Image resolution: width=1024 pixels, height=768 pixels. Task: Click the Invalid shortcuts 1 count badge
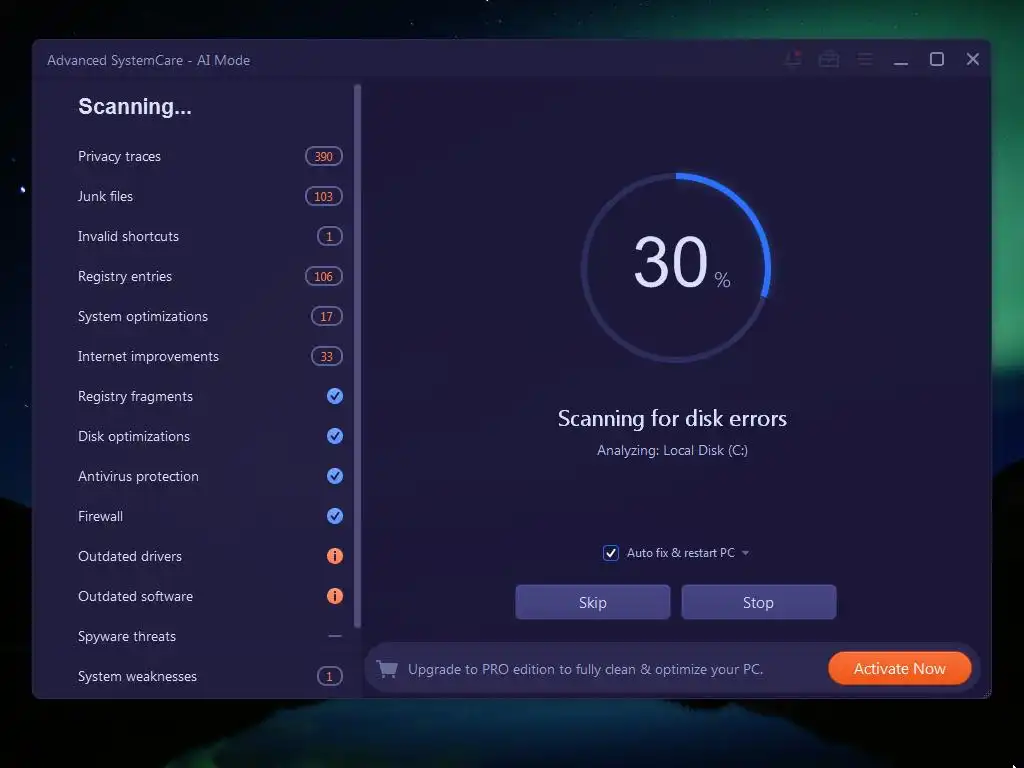pos(330,236)
